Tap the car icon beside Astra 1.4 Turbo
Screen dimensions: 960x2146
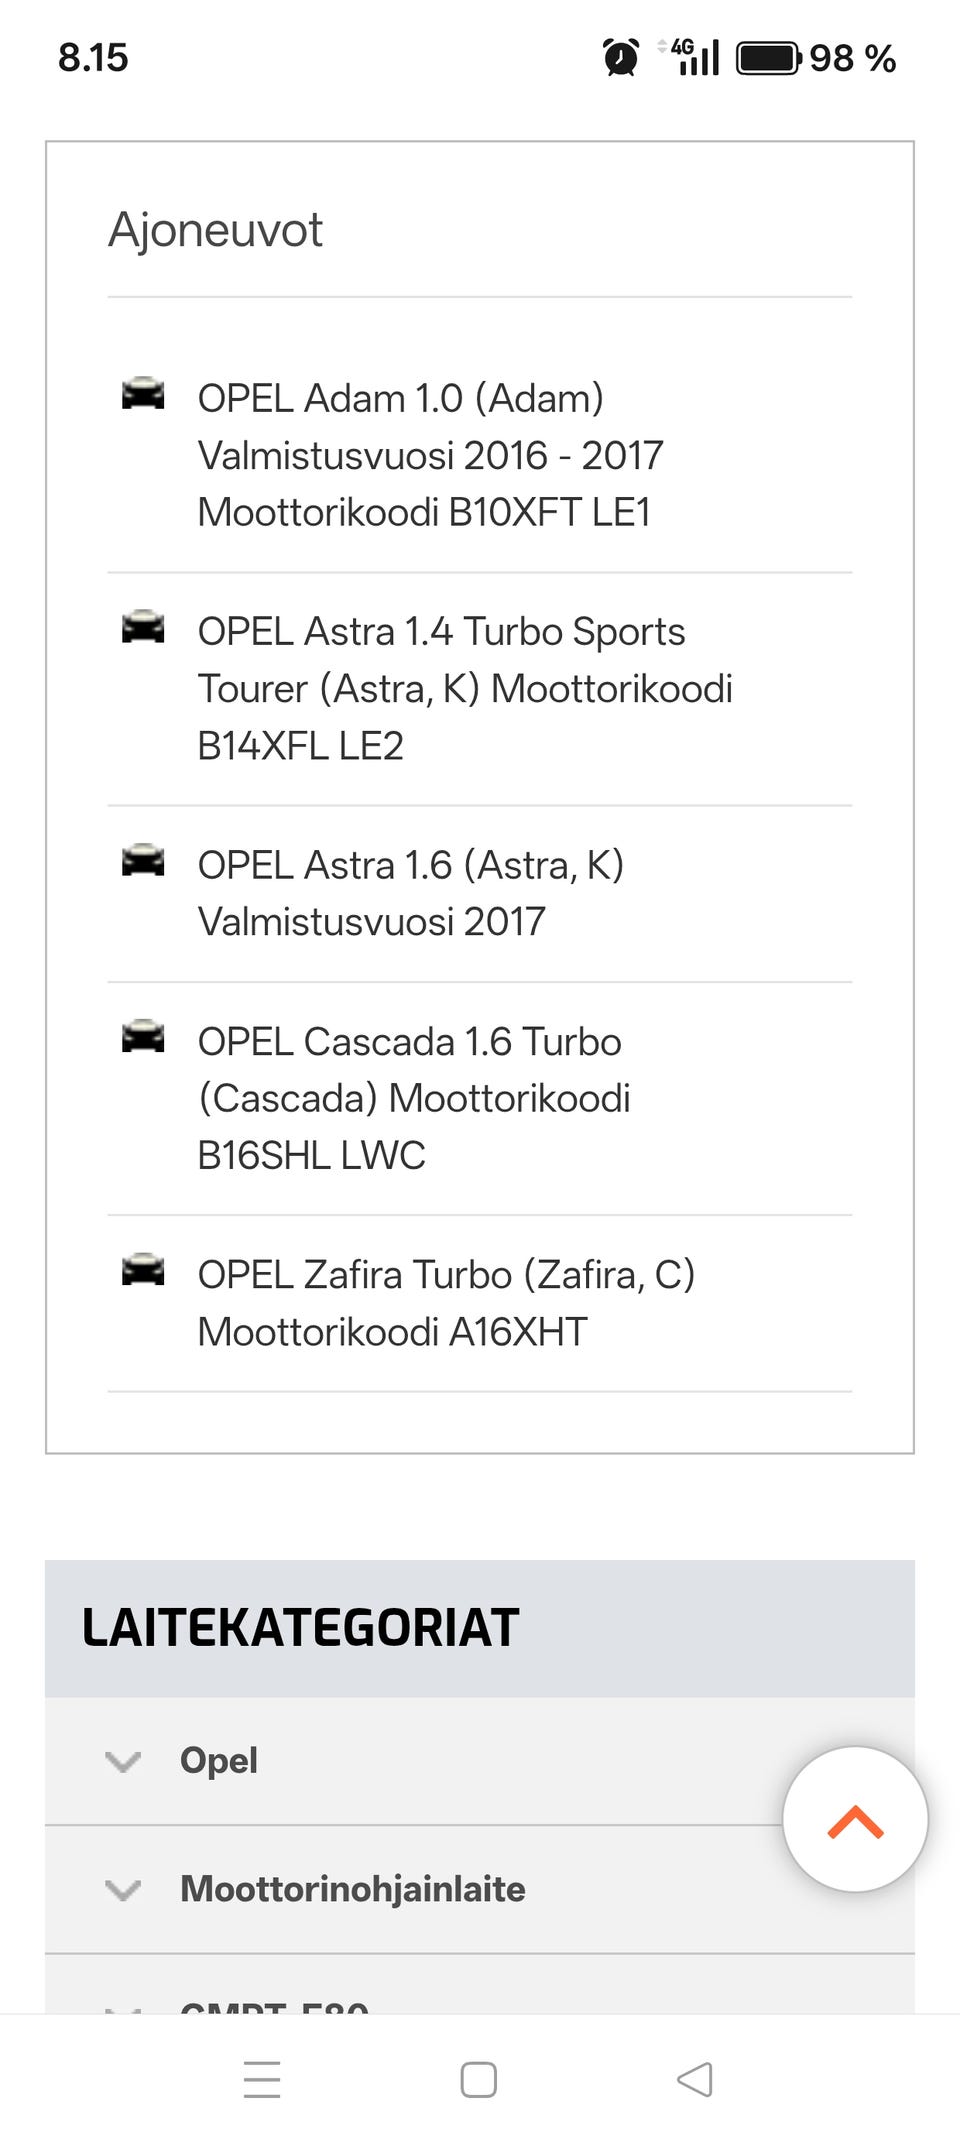pos(143,627)
